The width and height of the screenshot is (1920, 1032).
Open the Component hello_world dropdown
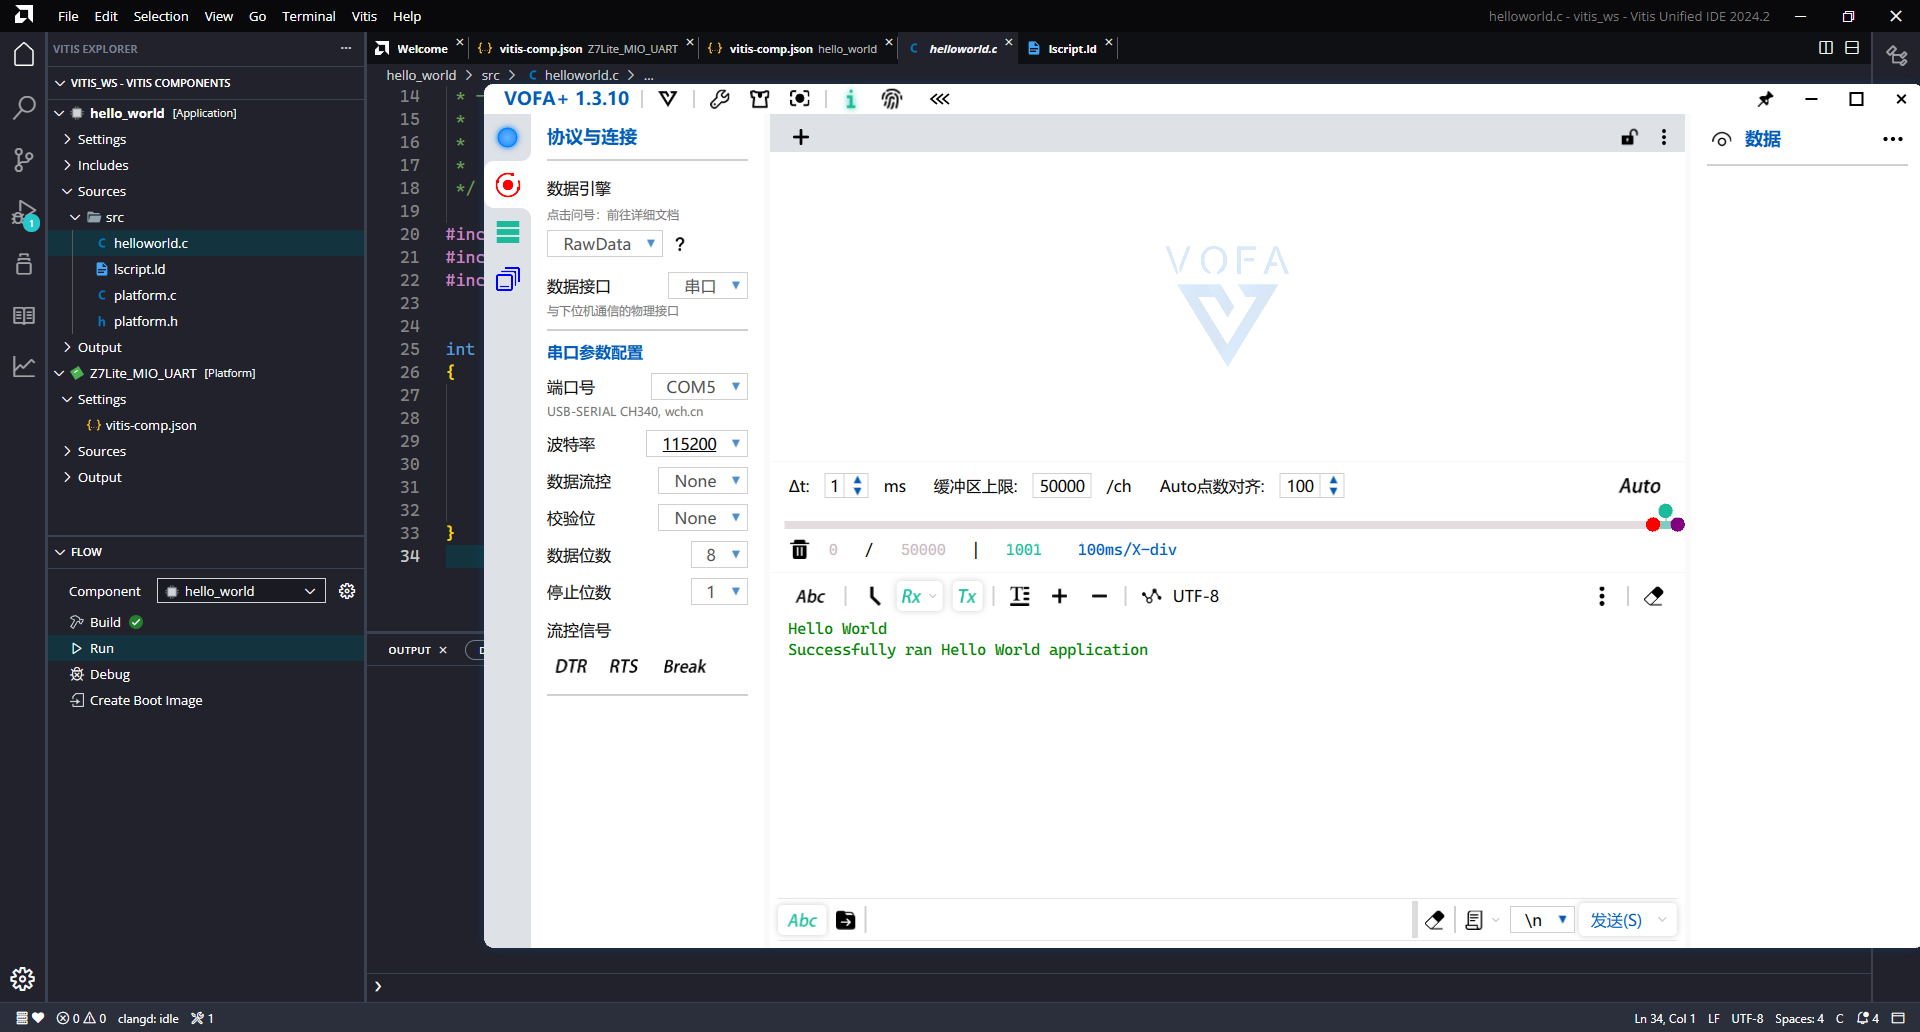[x=241, y=591]
